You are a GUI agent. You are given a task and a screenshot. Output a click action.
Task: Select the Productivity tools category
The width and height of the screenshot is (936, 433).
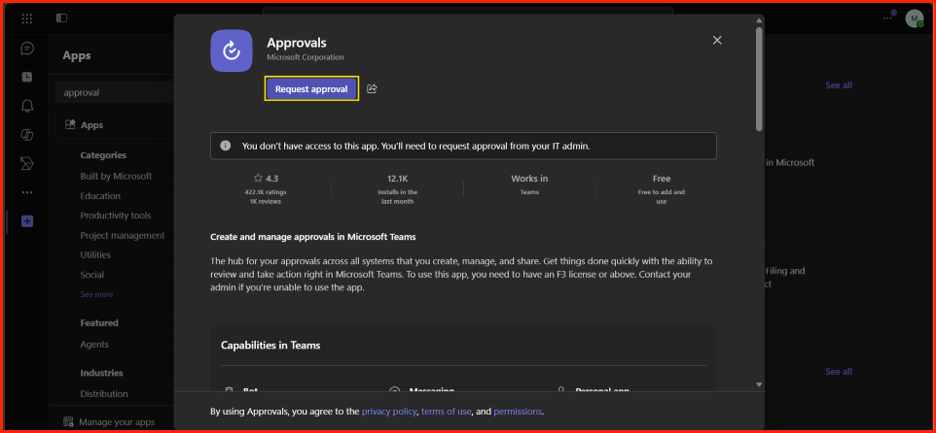pos(116,216)
